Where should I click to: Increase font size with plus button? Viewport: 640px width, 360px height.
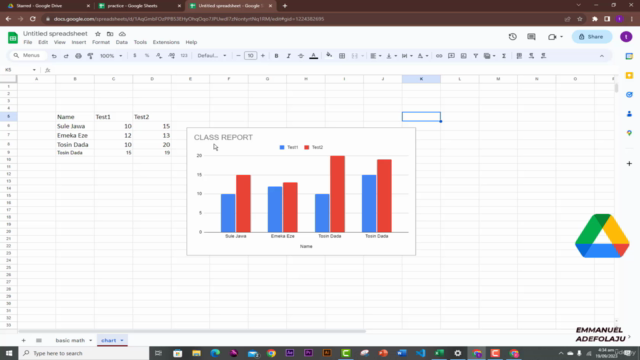click(263, 56)
